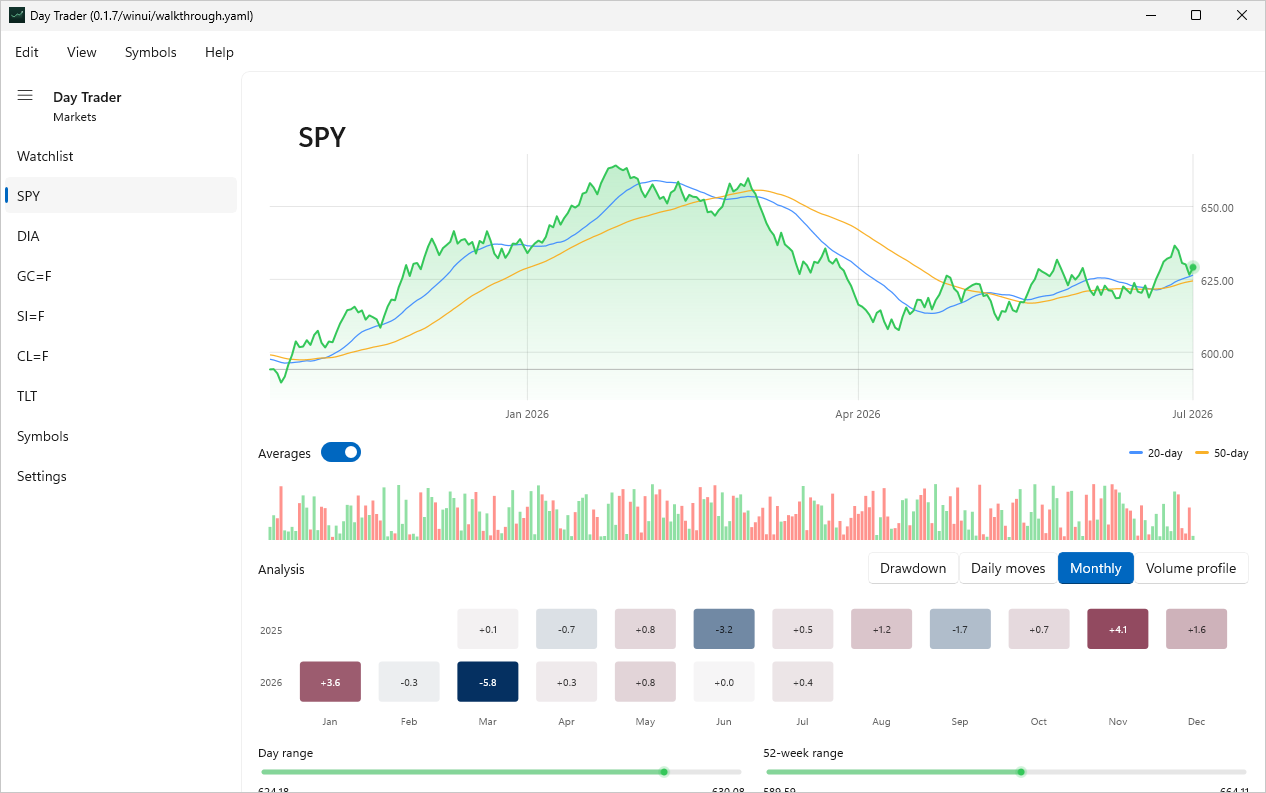The width and height of the screenshot is (1266, 793).
Task: Click the 625.00 price axis label
Action: (x=1217, y=281)
